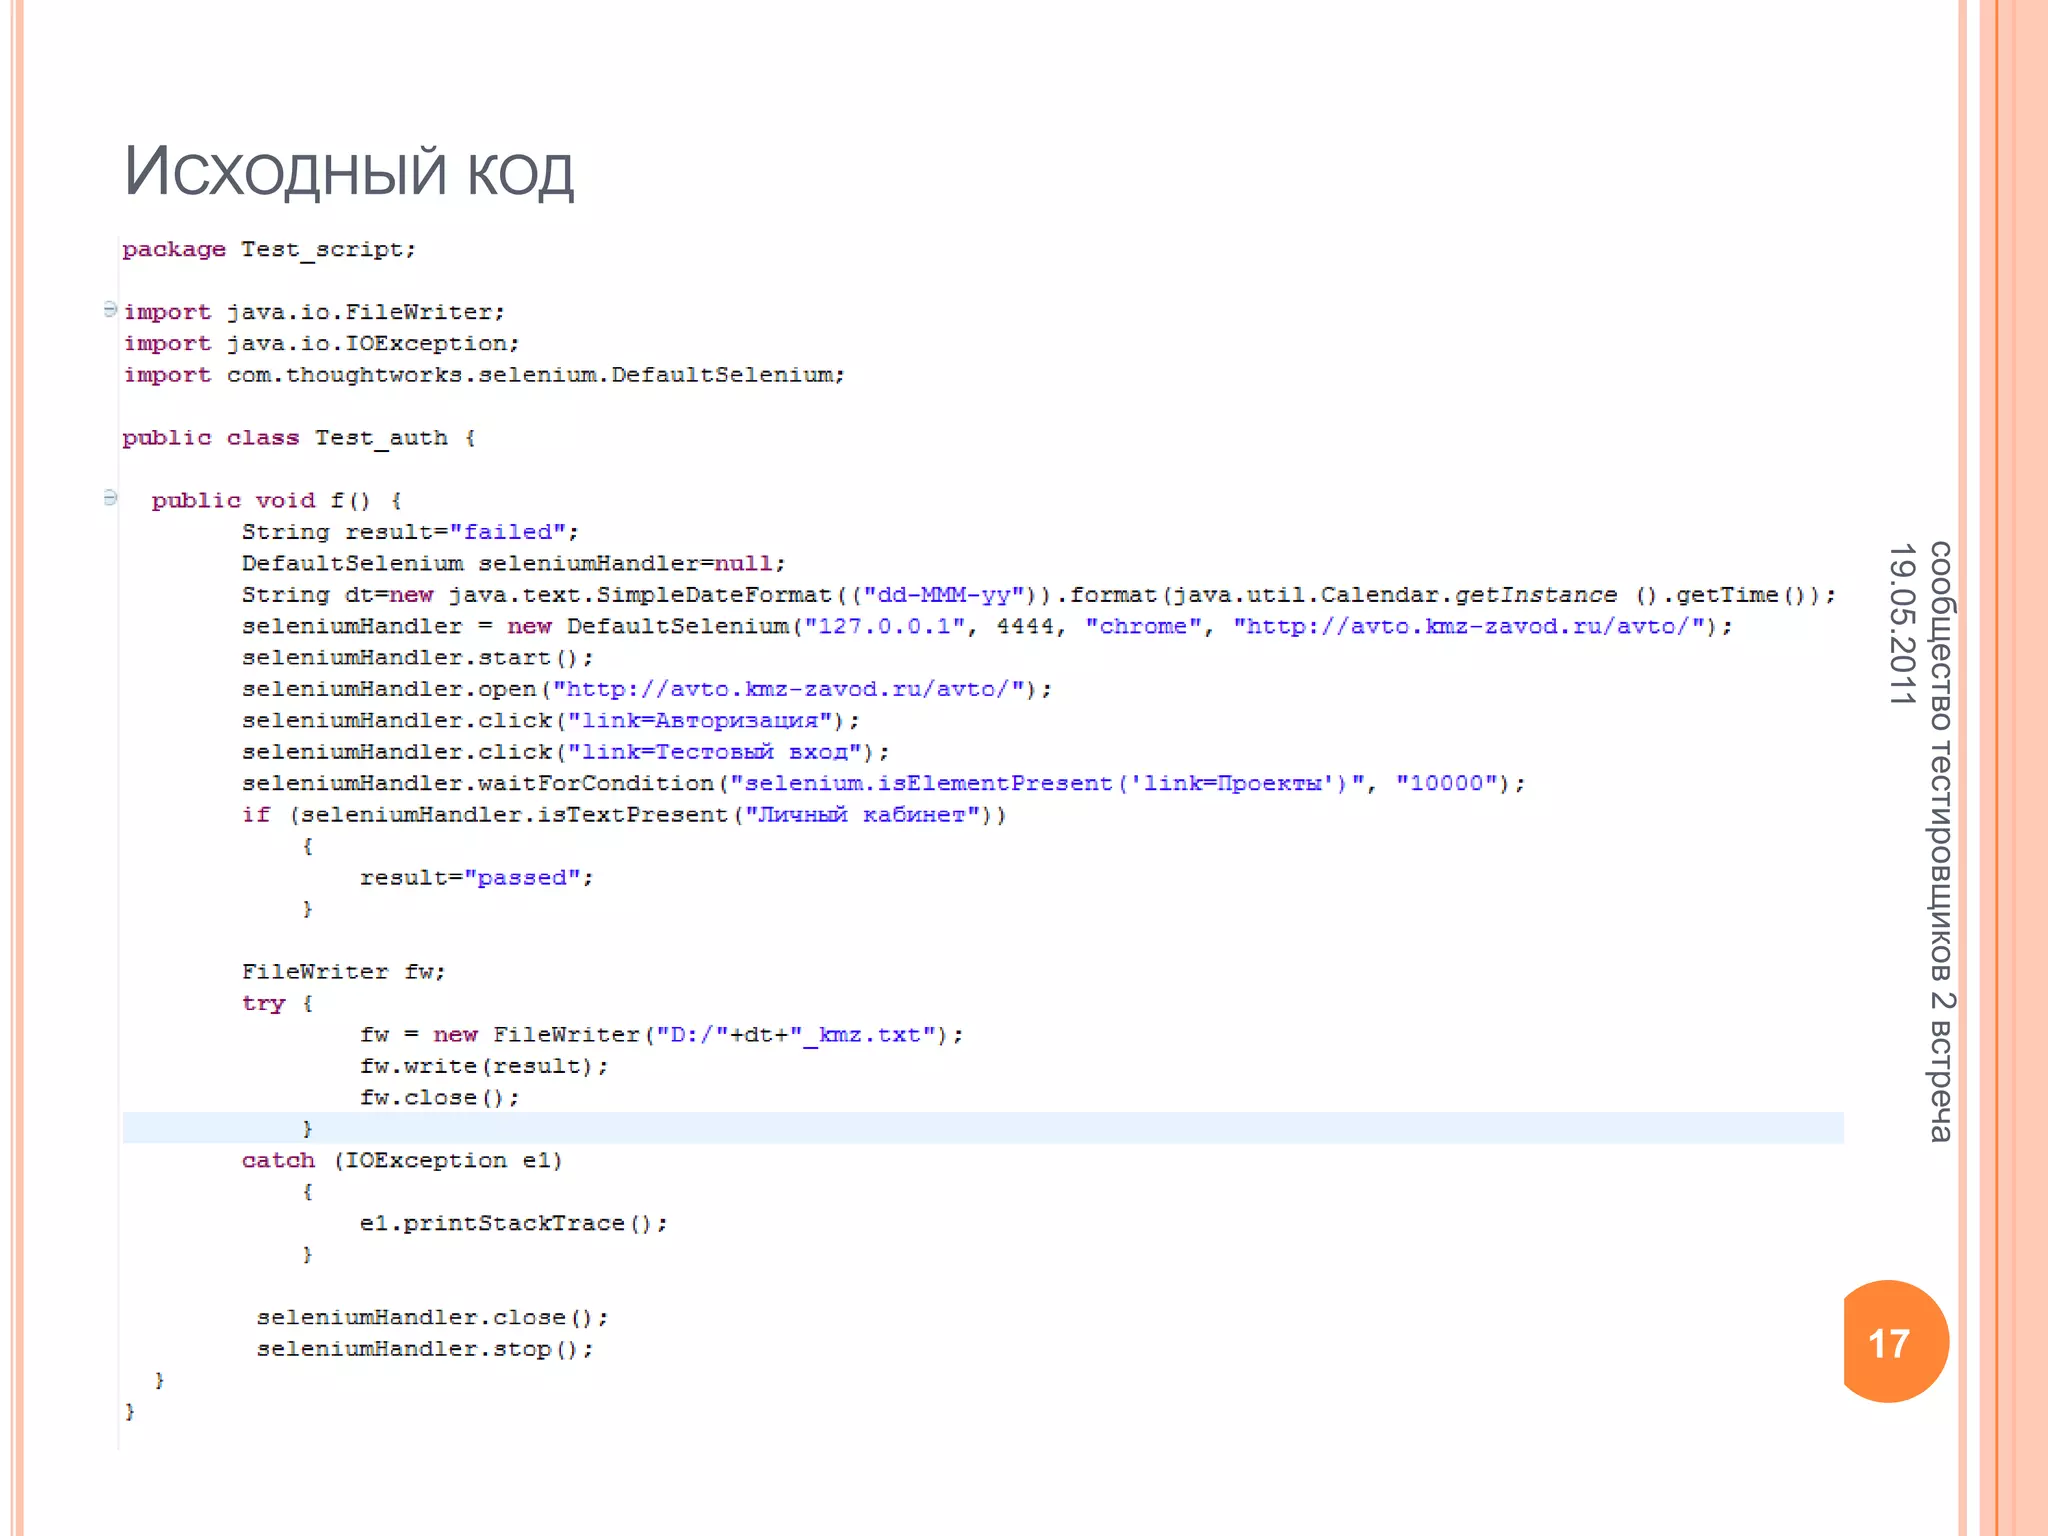
Task: Select line package Test_script;
Action: (x=269, y=249)
